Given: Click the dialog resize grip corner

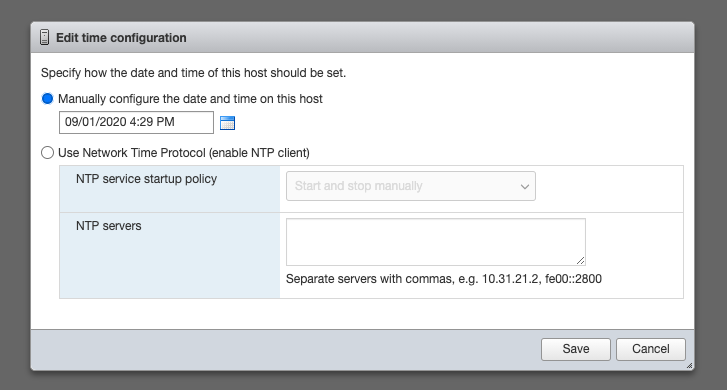Looking at the screenshot, I should pos(689,365).
